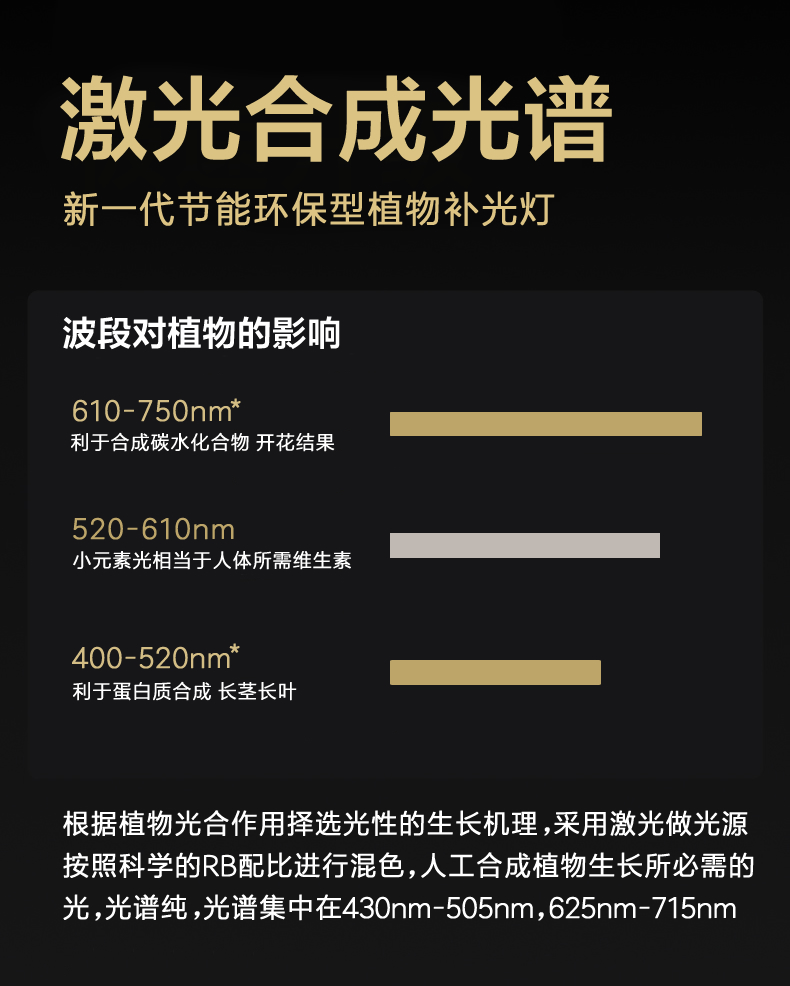Click the text 小元素光相当于人体所需维生素
The image size is (790, 986).
211,561
